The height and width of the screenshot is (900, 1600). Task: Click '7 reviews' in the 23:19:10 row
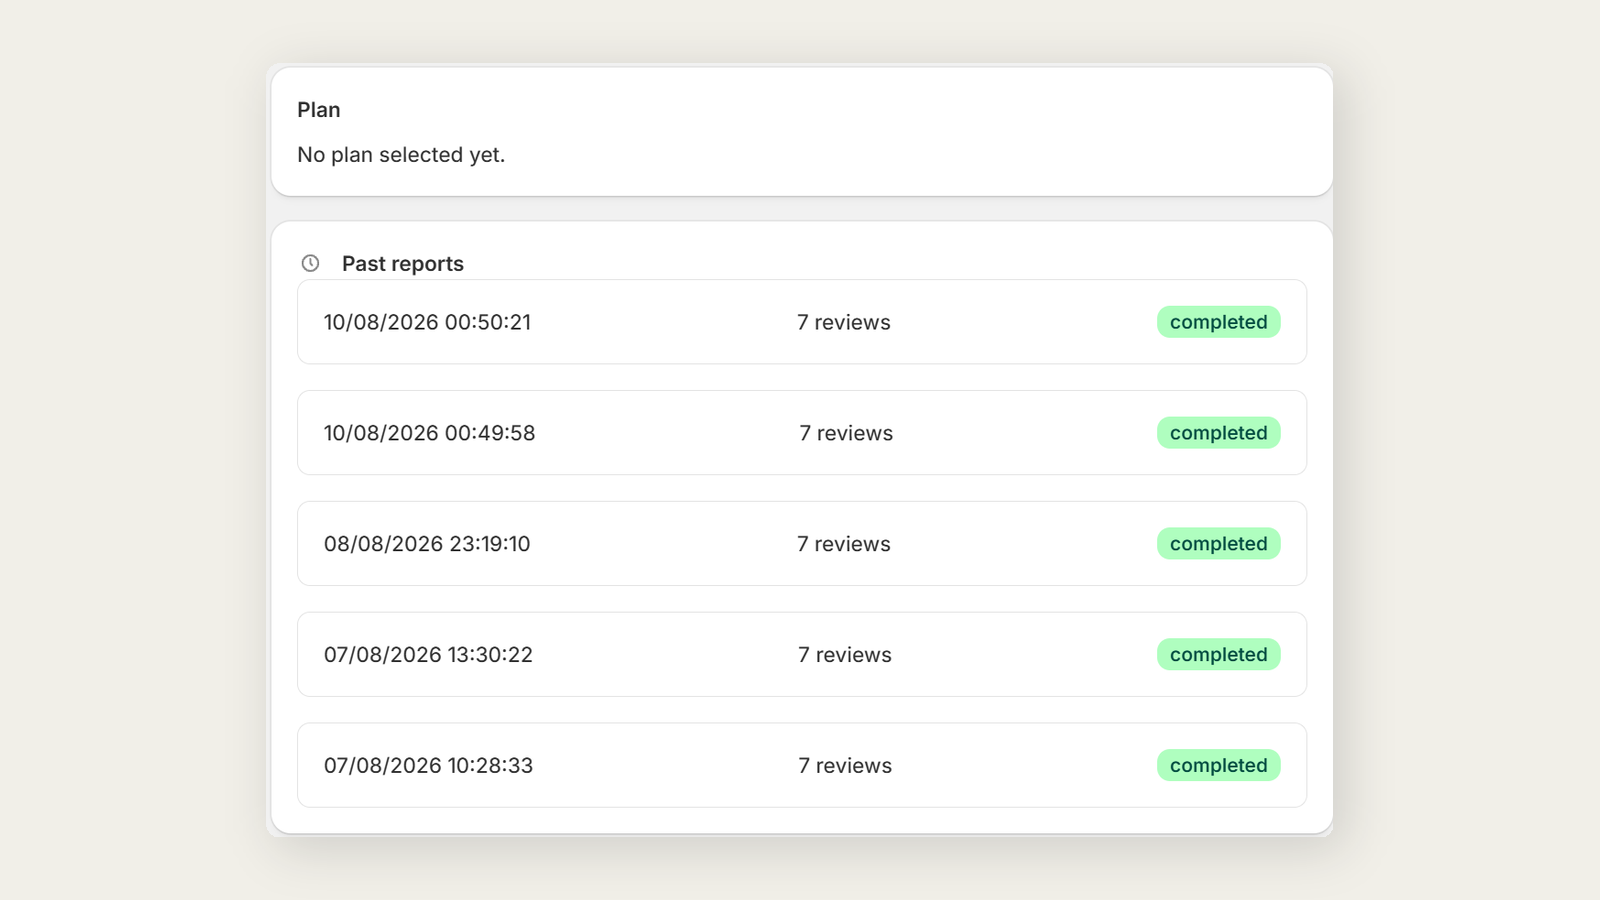click(844, 544)
